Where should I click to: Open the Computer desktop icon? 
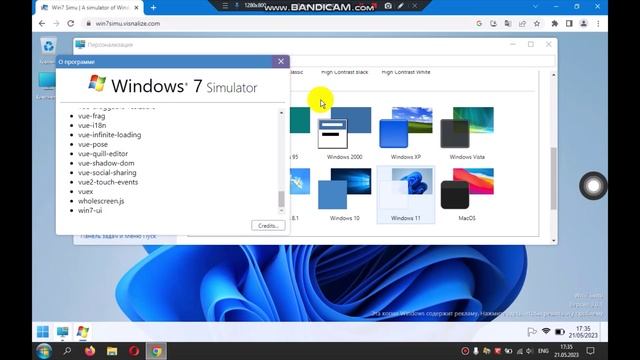tap(47, 86)
